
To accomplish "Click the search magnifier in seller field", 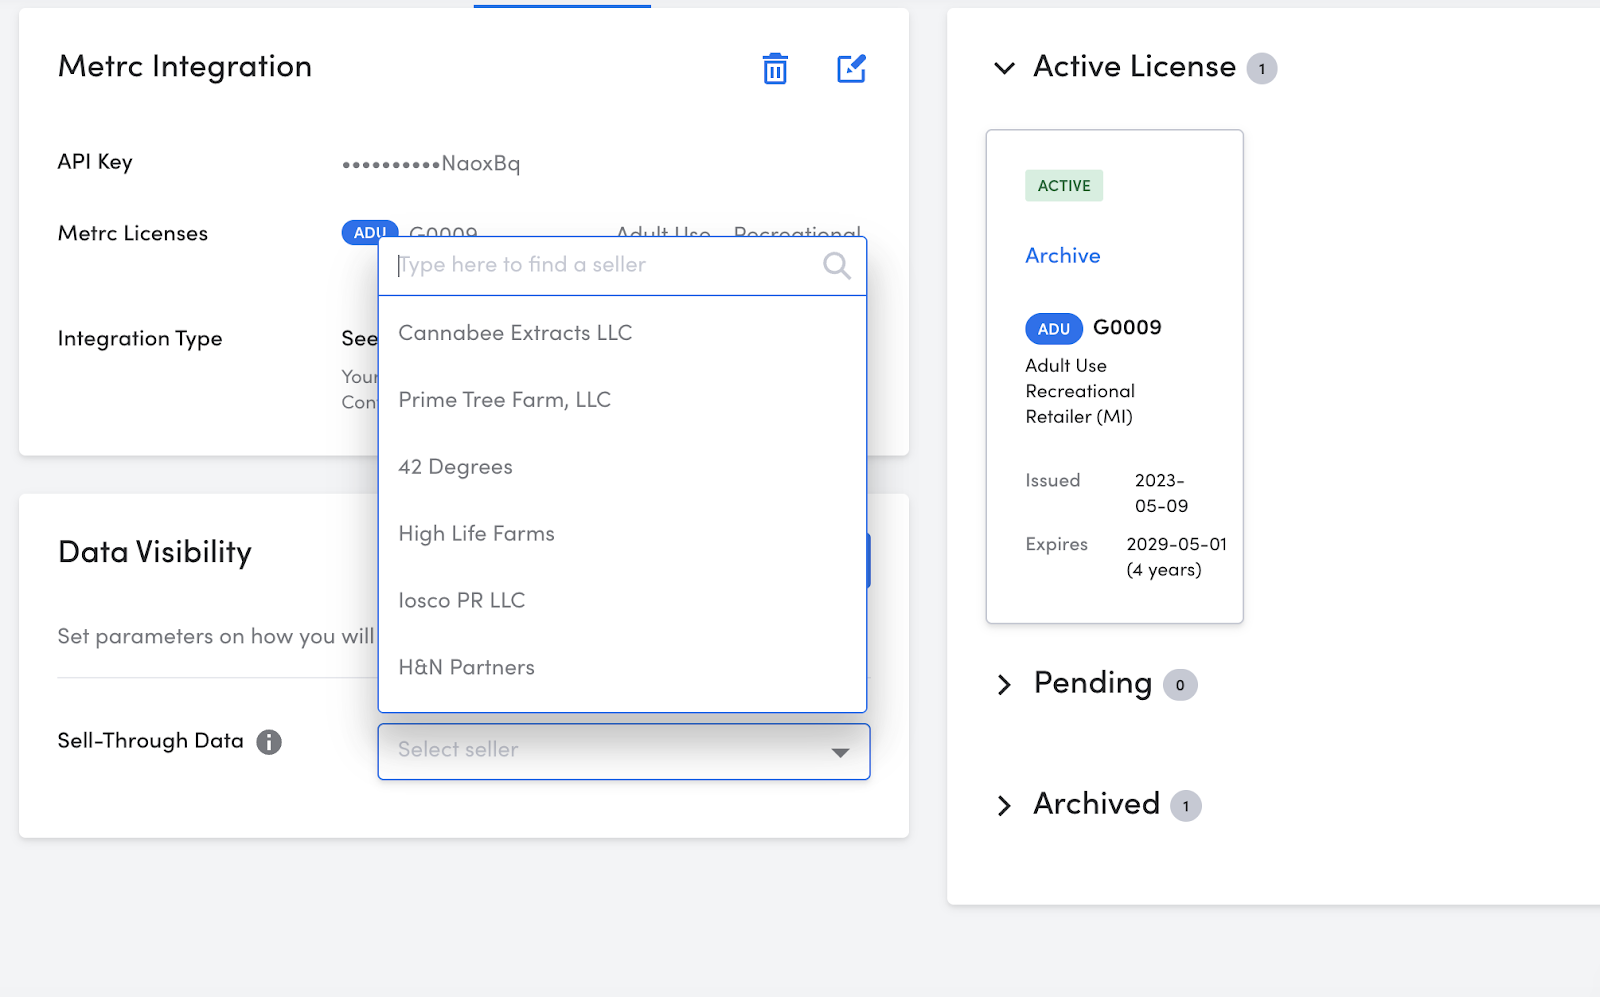I will click(x=837, y=265).
